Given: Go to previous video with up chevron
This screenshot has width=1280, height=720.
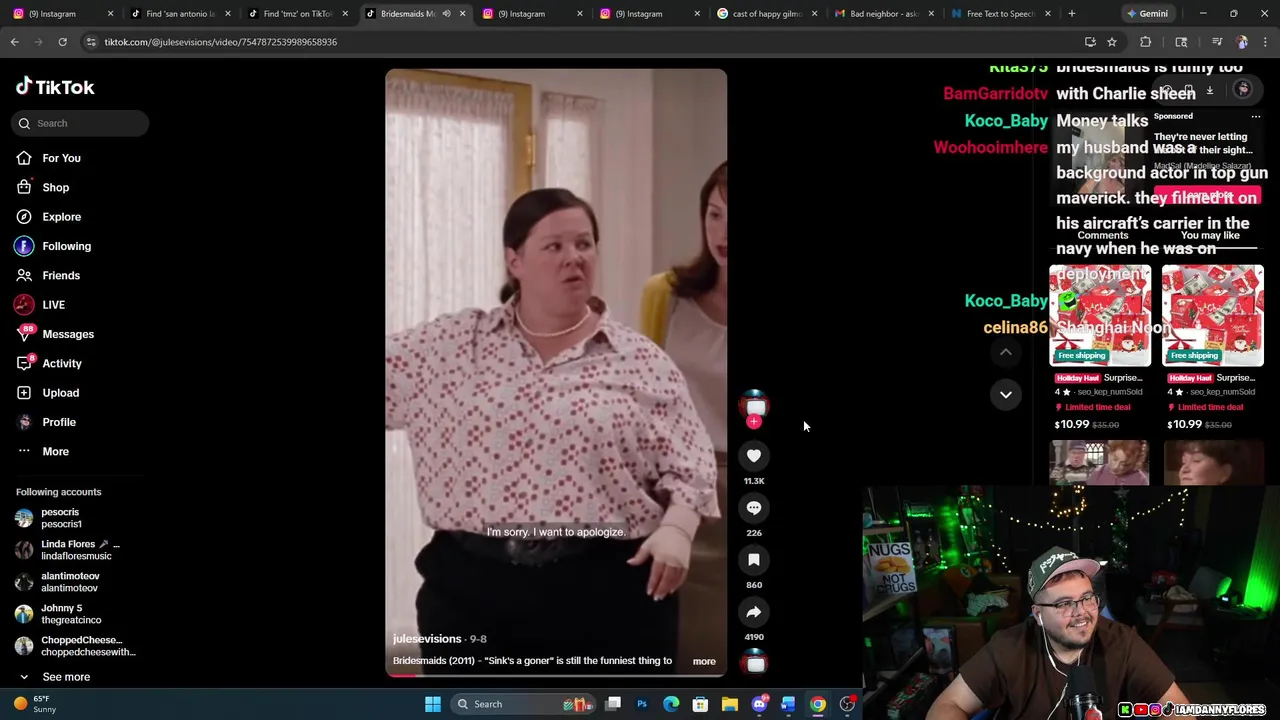Looking at the screenshot, I should [1006, 352].
